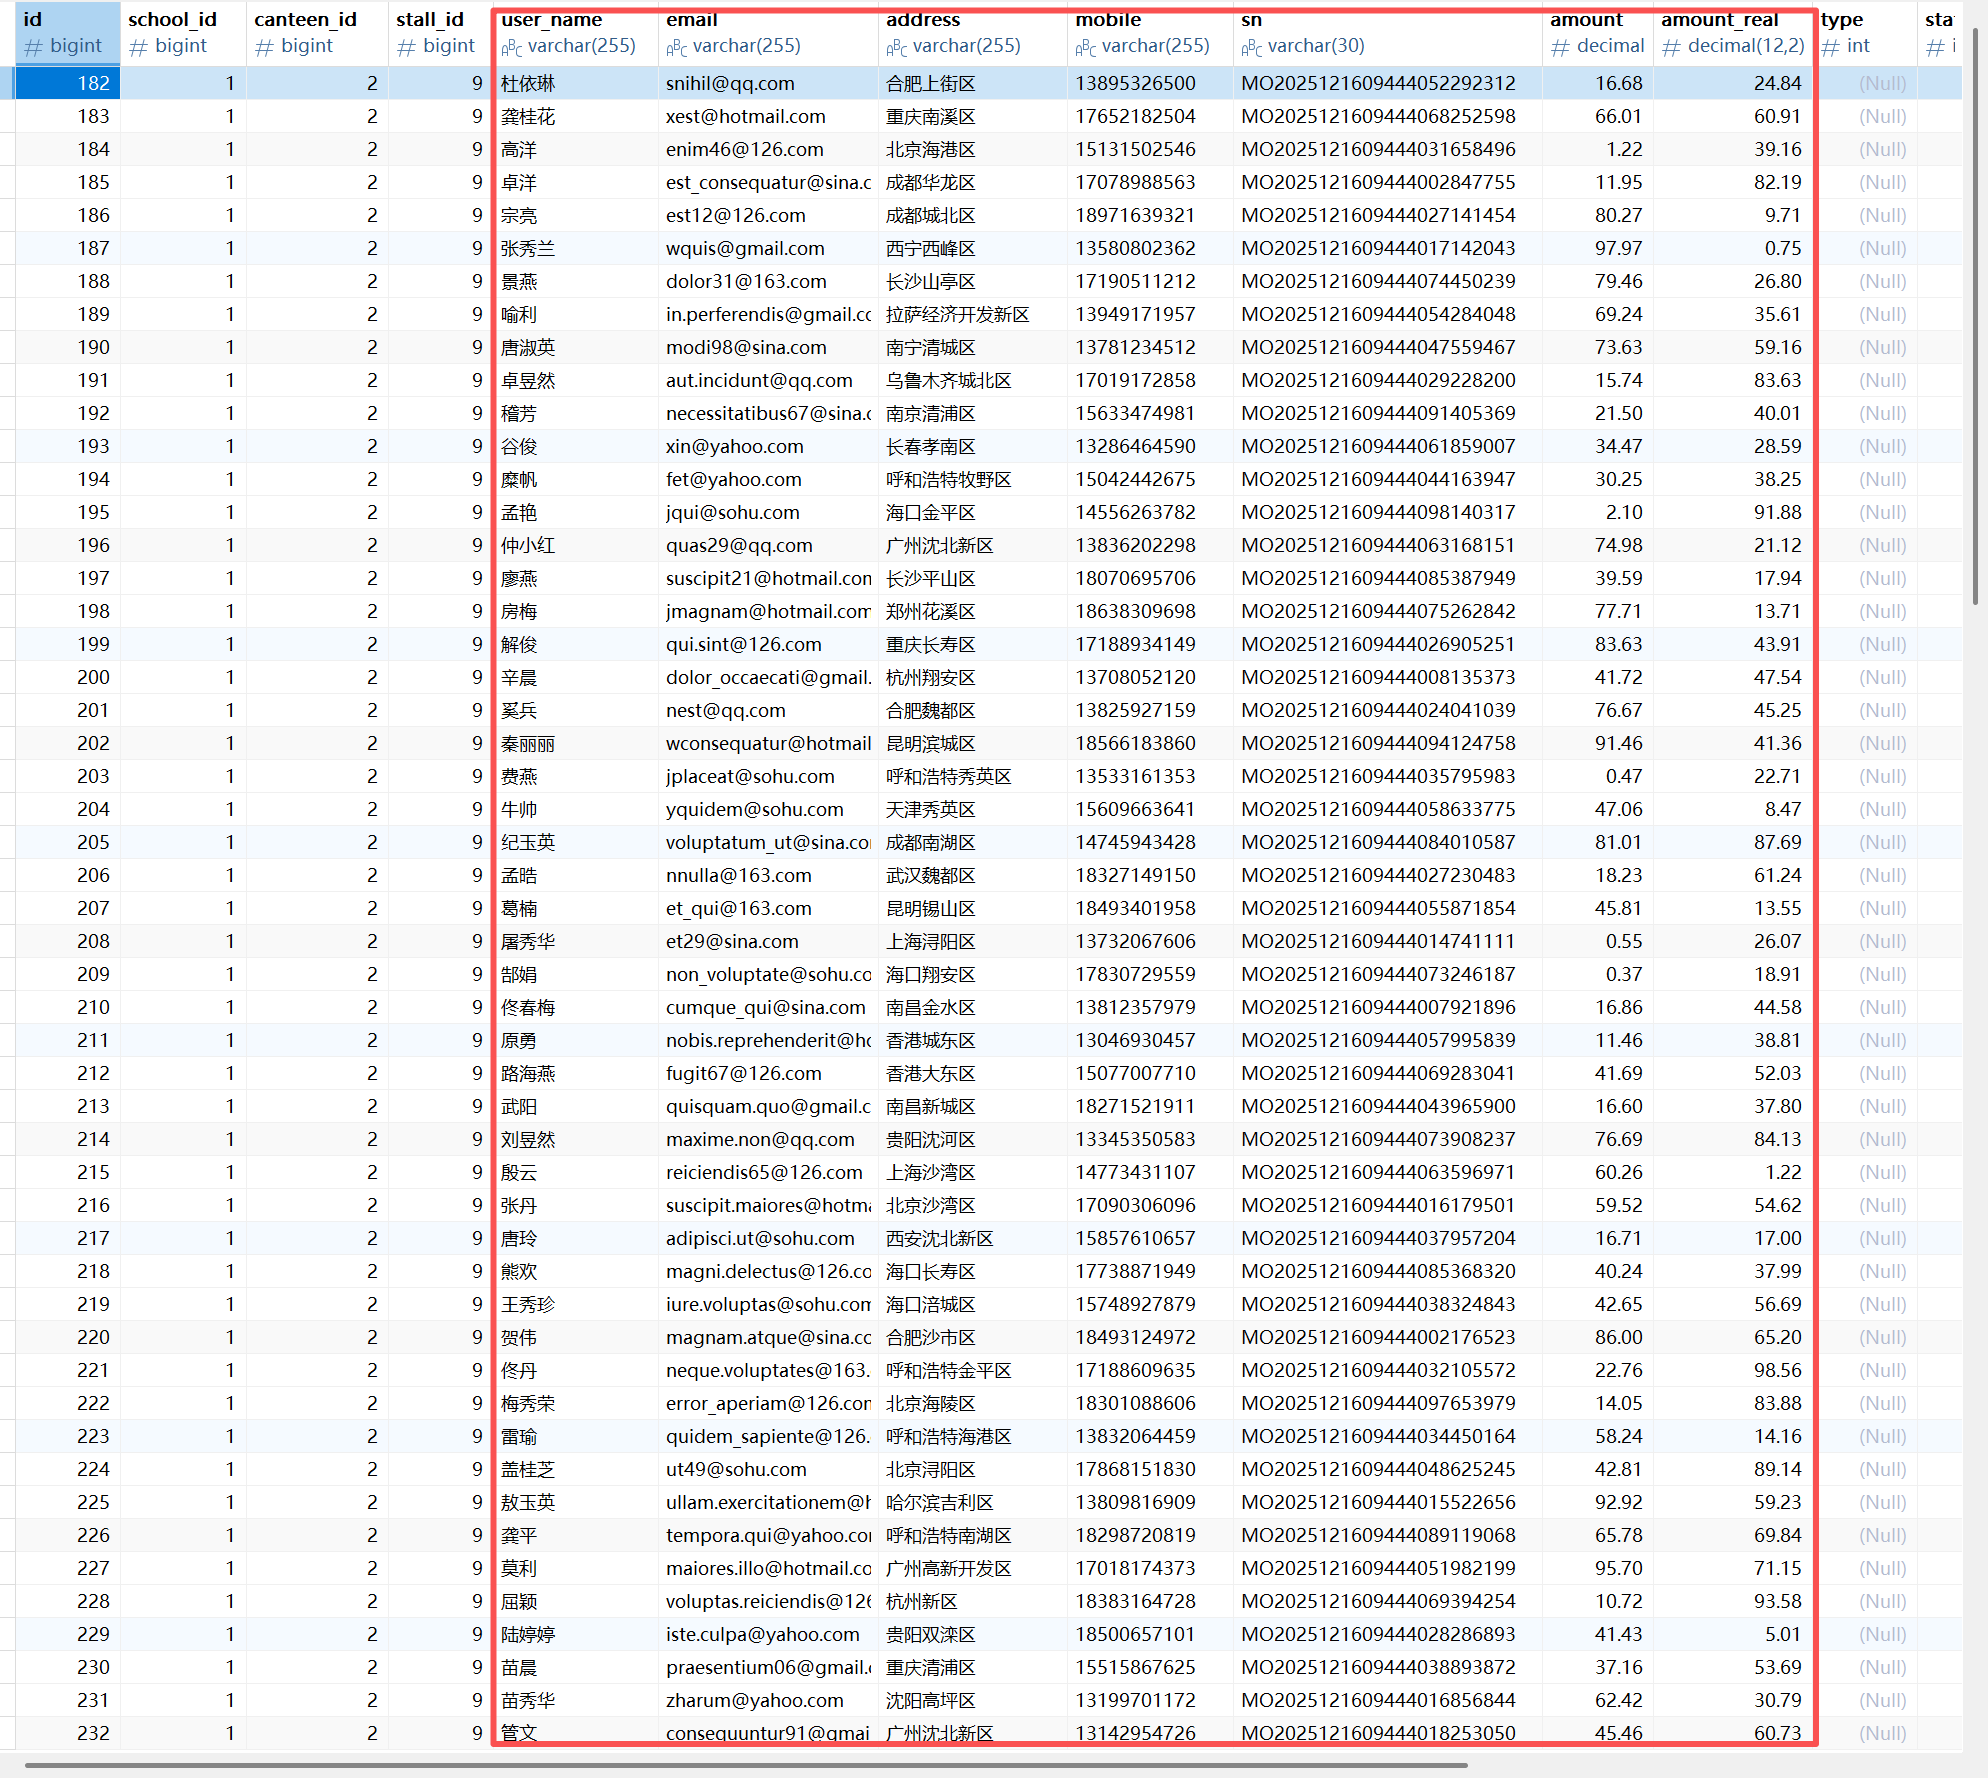The height and width of the screenshot is (1778, 1988).
Task: Click the amount column header
Action: [x=1586, y=19]
